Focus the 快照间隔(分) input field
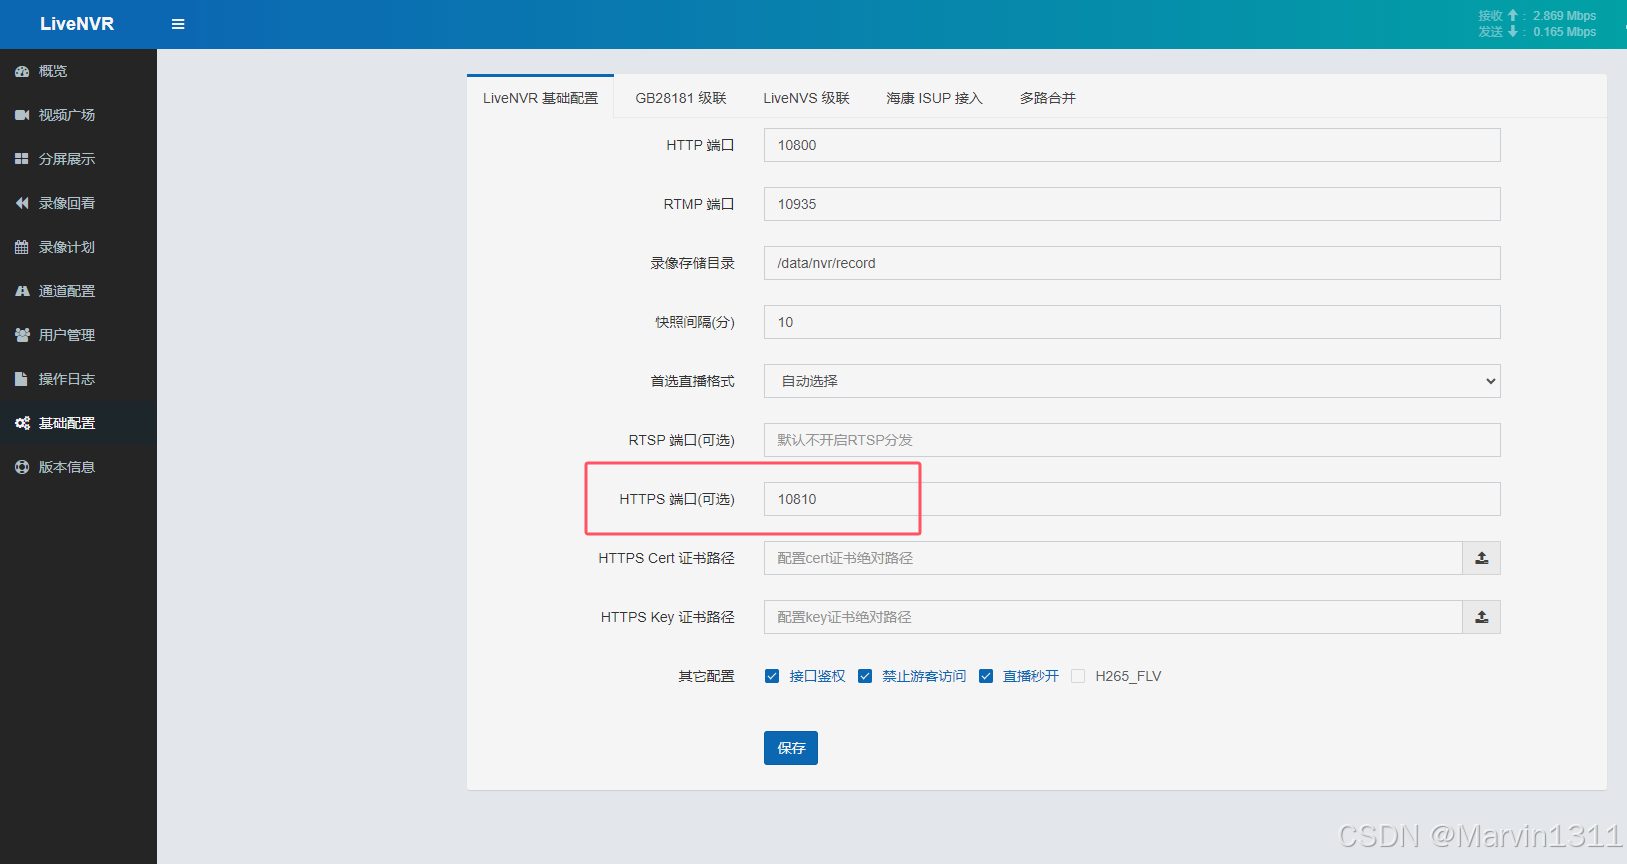This screenshot has width=1627, height=864. pos(1132,322)
